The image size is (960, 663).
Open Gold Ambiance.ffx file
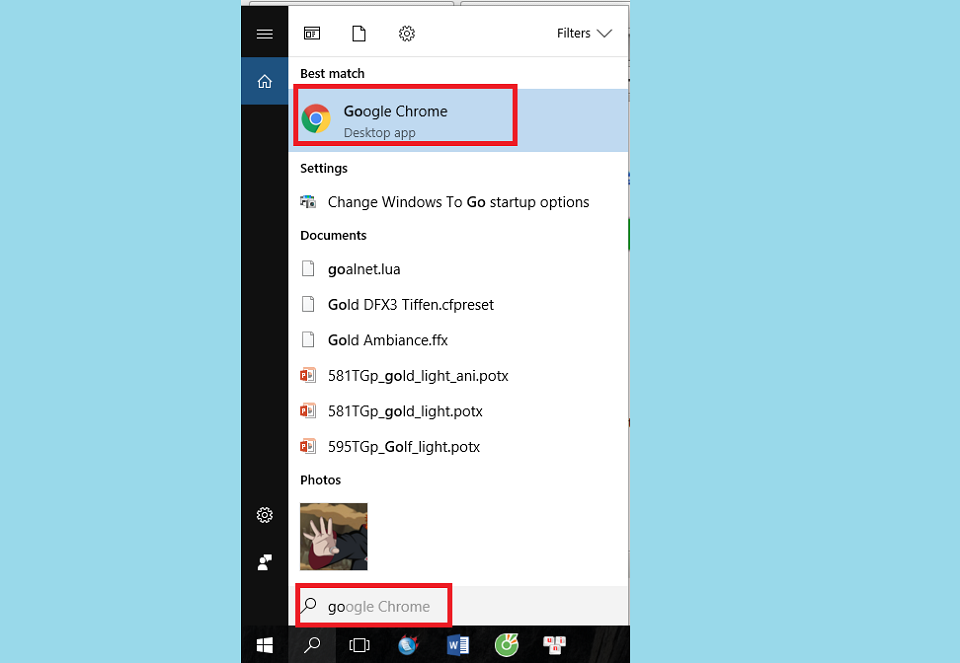[458, 340]
